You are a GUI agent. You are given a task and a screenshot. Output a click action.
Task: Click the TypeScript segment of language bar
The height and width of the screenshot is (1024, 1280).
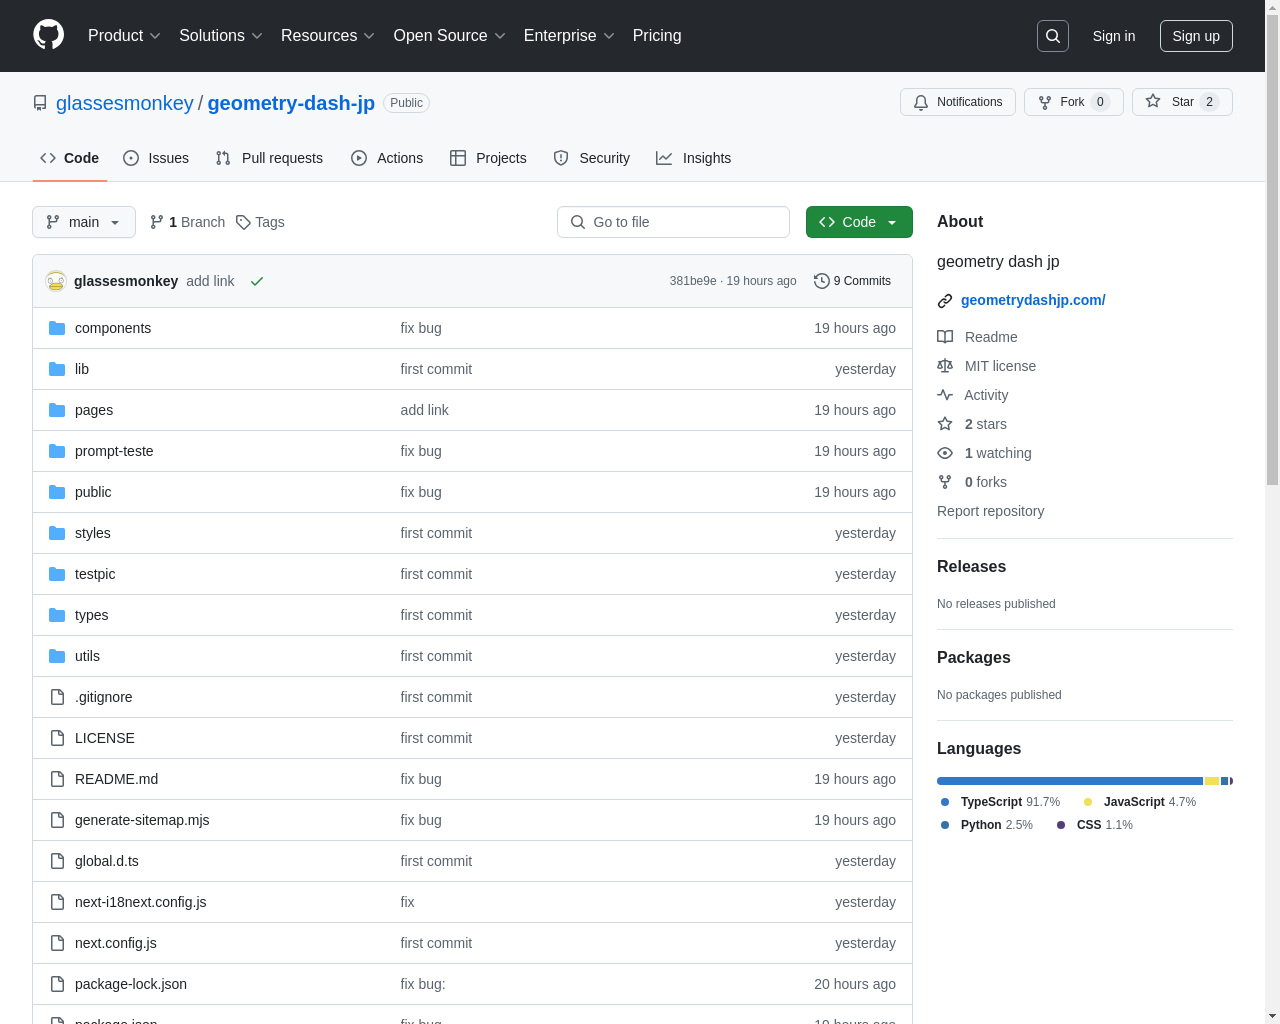pos(1070,781)
